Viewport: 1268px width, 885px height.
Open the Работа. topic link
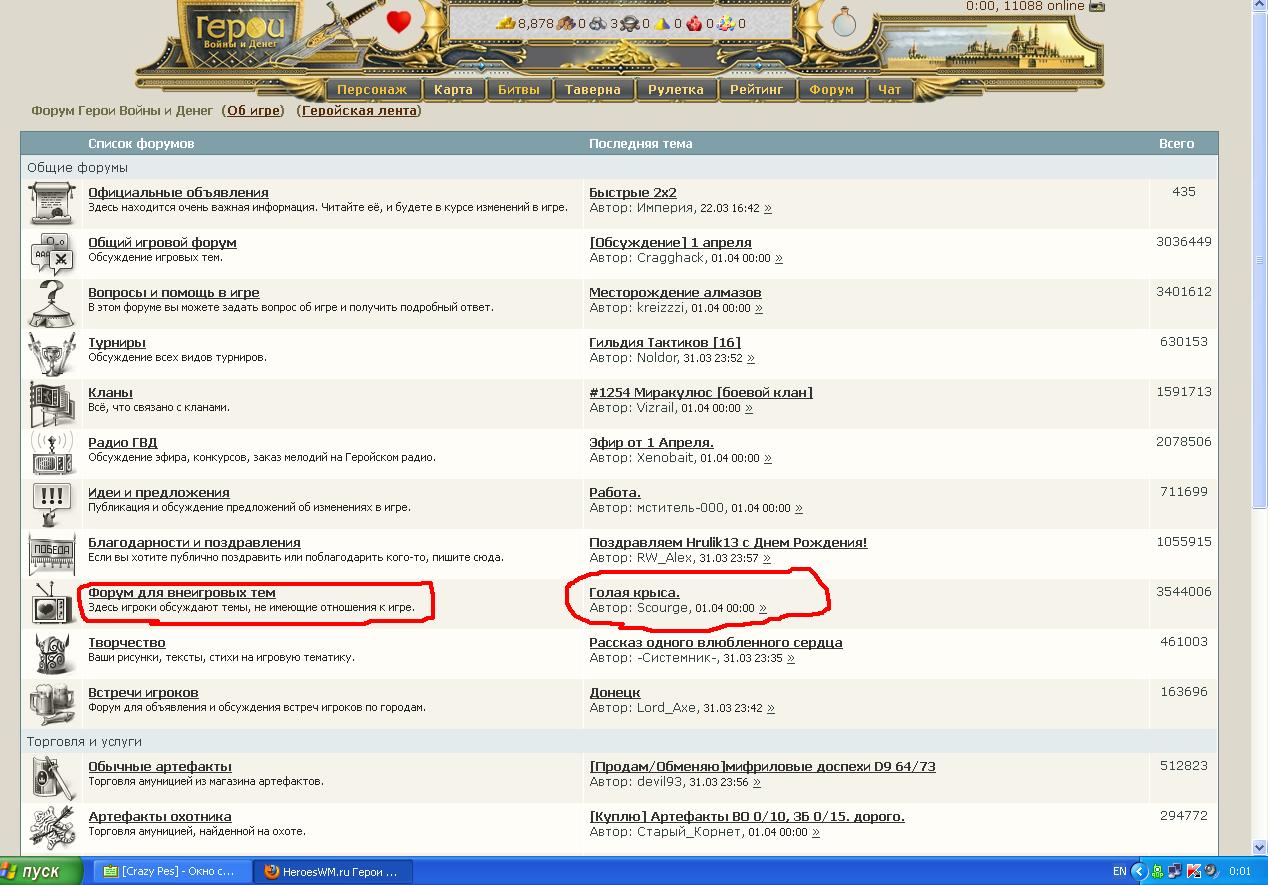pos(615,492)
